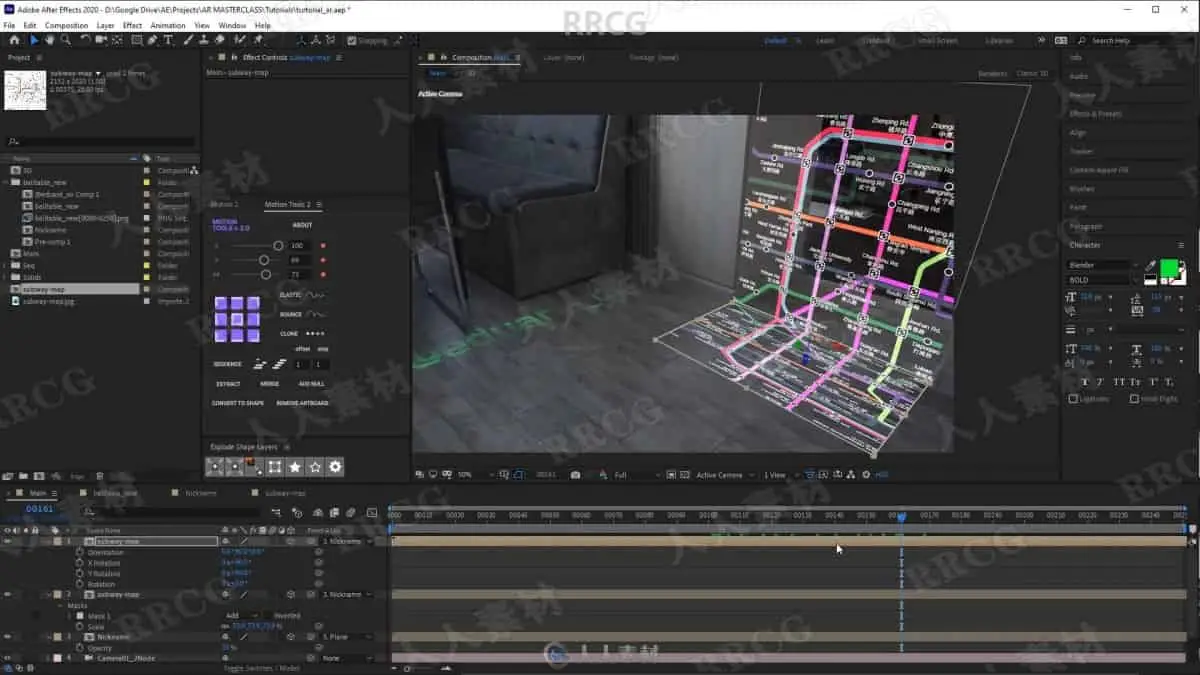Choose the Horizontal Type tool

pos(168,40)
